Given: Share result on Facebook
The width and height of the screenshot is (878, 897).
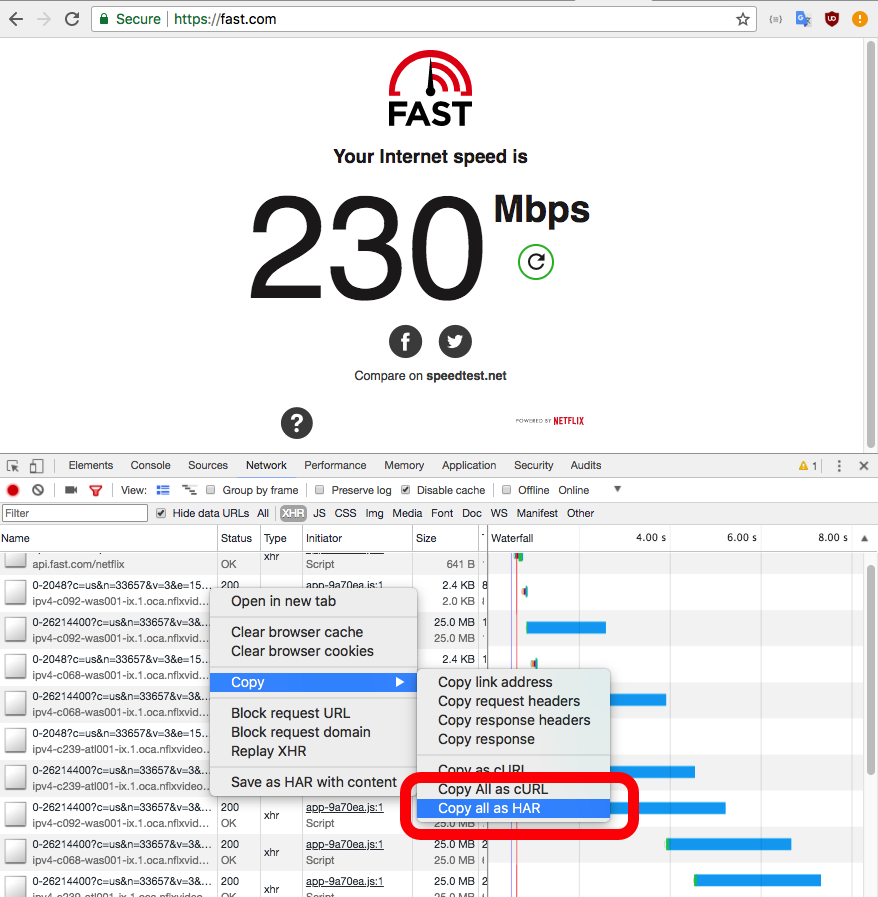Looking at the screenshot, I should 406,342.
